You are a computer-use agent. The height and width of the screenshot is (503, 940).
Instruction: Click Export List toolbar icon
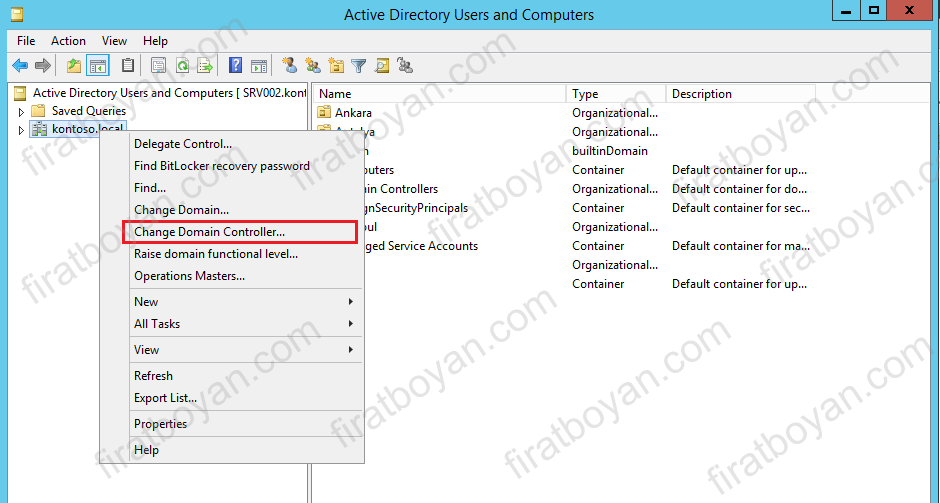[x=205, y=65]
